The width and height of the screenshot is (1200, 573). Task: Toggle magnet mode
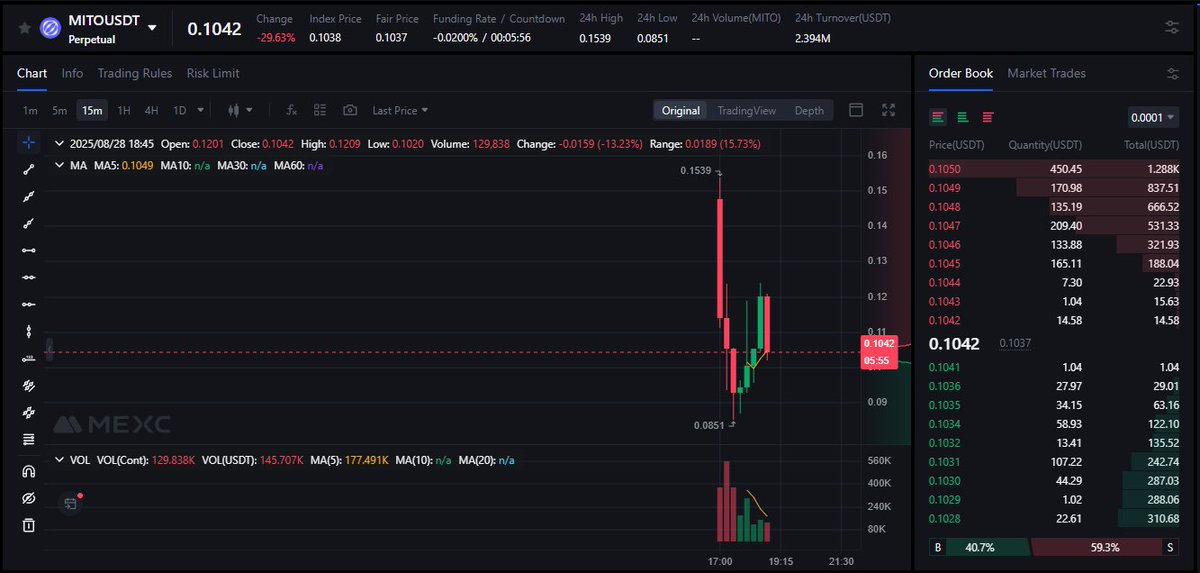29,471
